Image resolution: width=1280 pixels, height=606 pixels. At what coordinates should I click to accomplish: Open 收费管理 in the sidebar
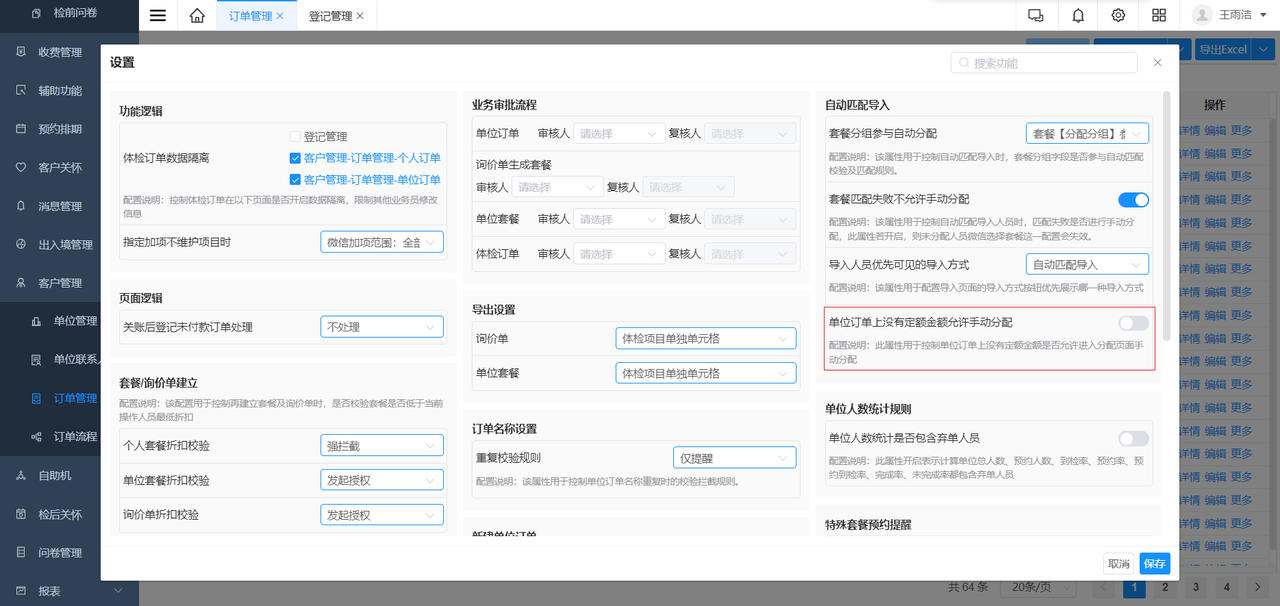click(x=60, y=52)
